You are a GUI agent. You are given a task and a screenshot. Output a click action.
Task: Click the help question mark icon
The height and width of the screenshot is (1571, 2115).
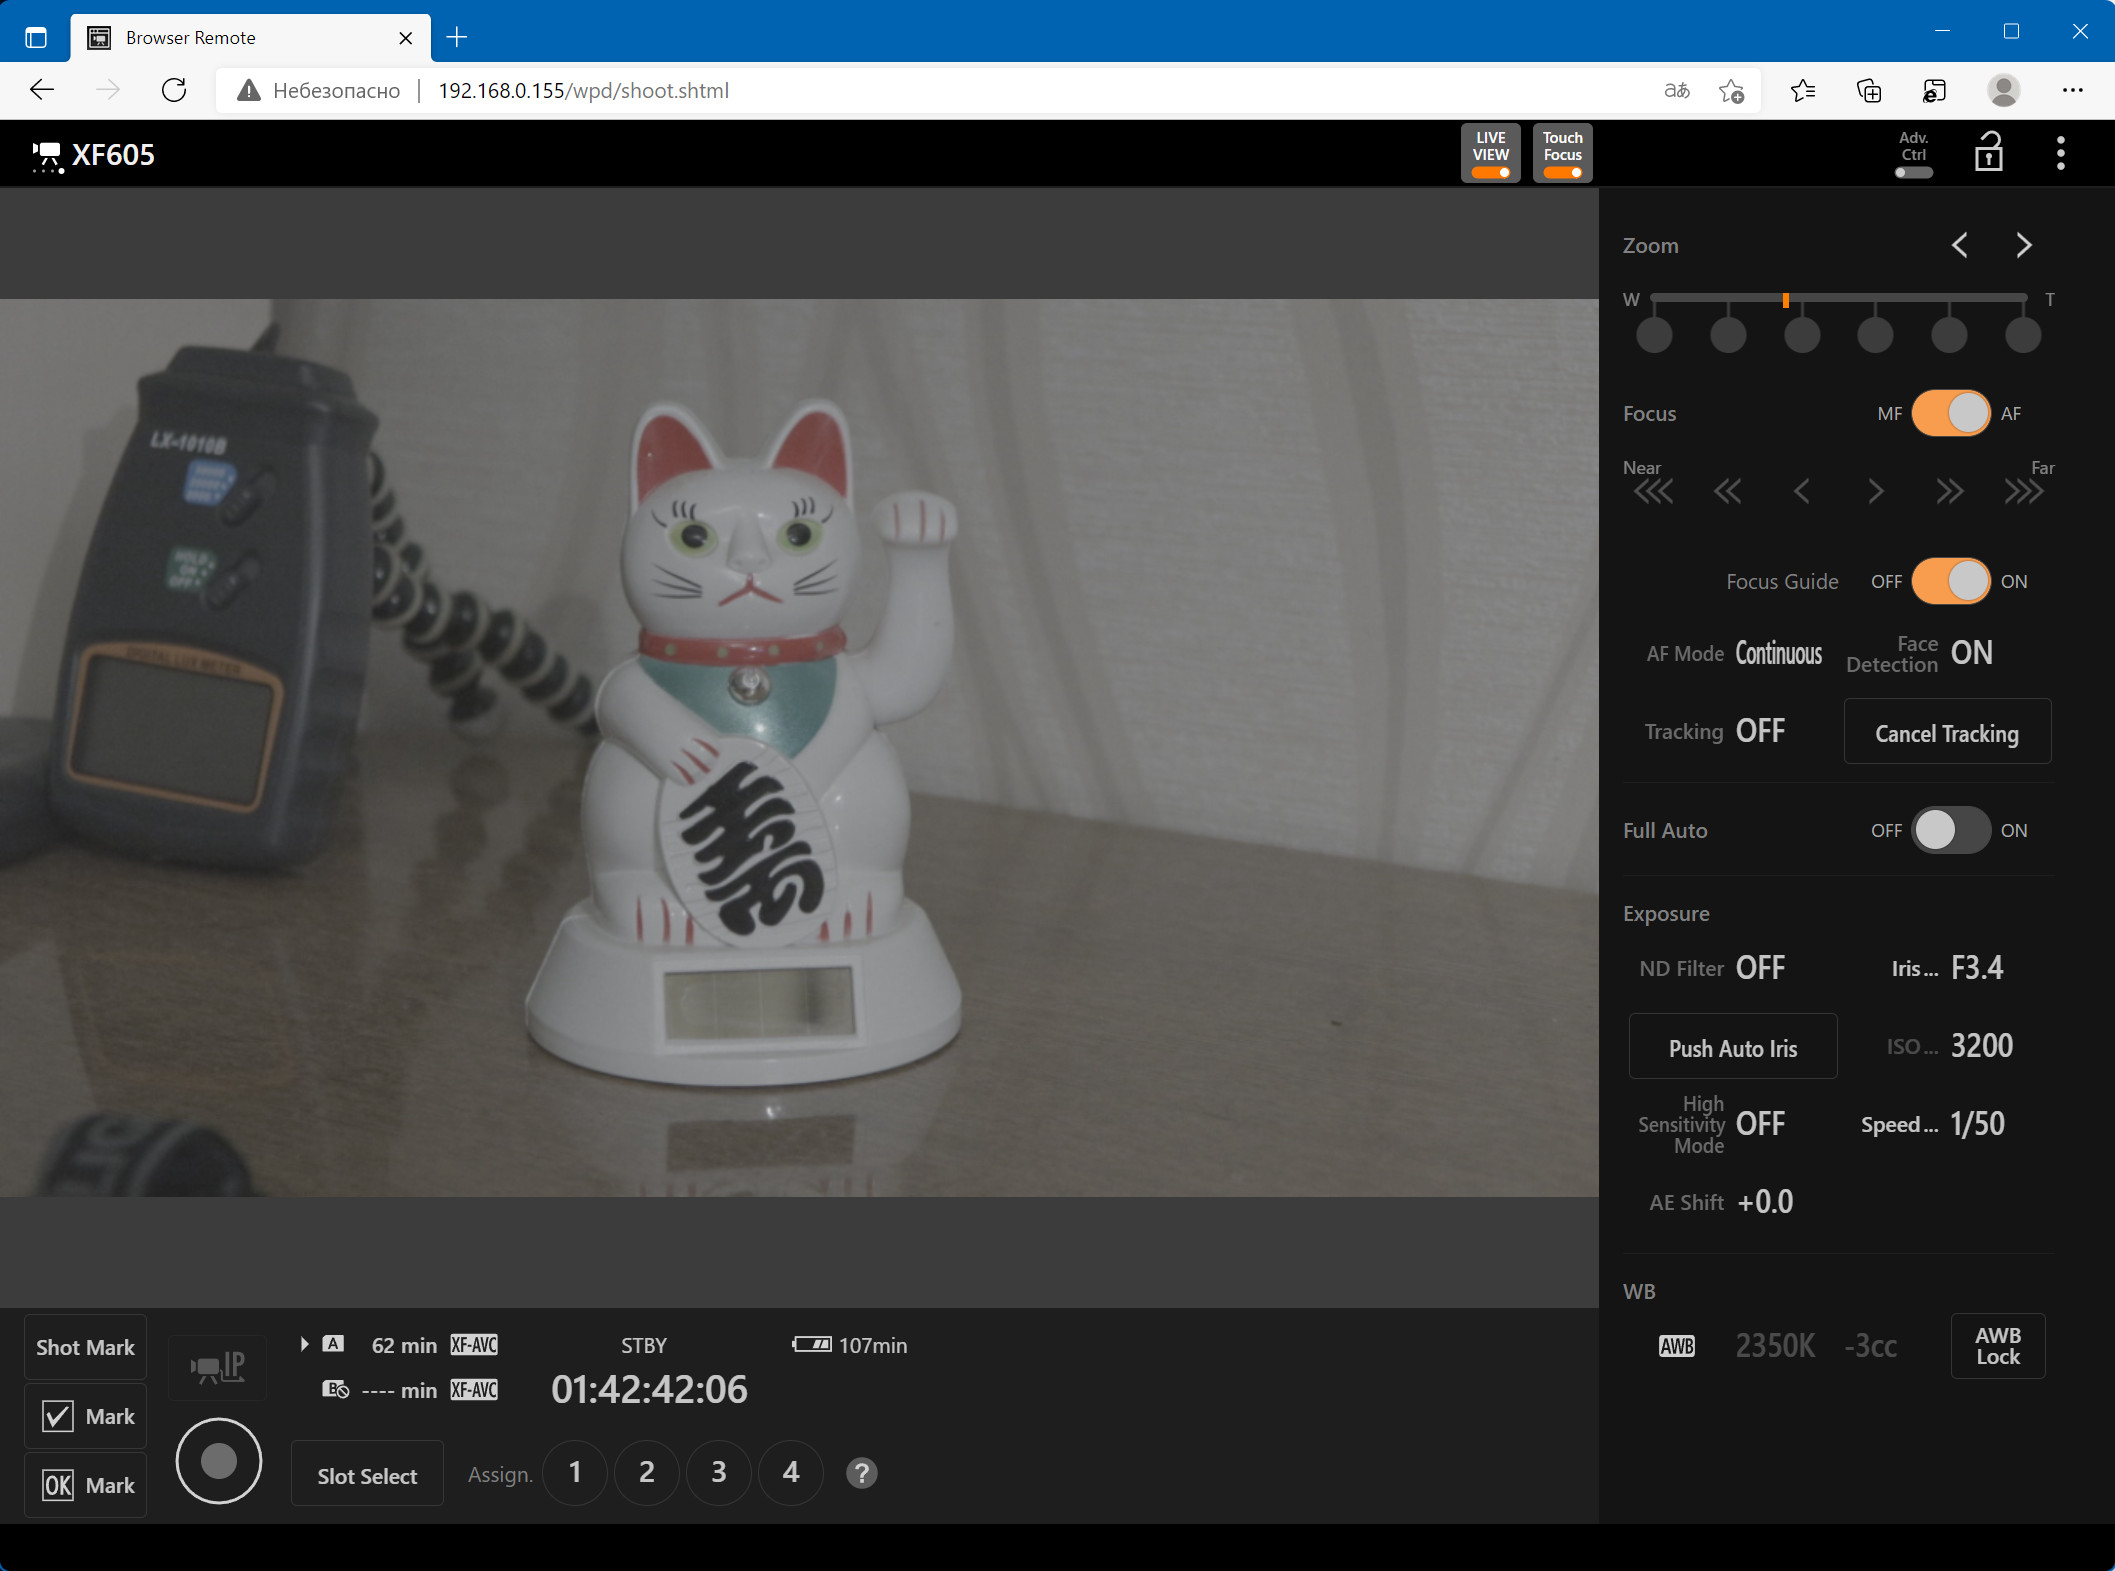[x=861, y=1472]
